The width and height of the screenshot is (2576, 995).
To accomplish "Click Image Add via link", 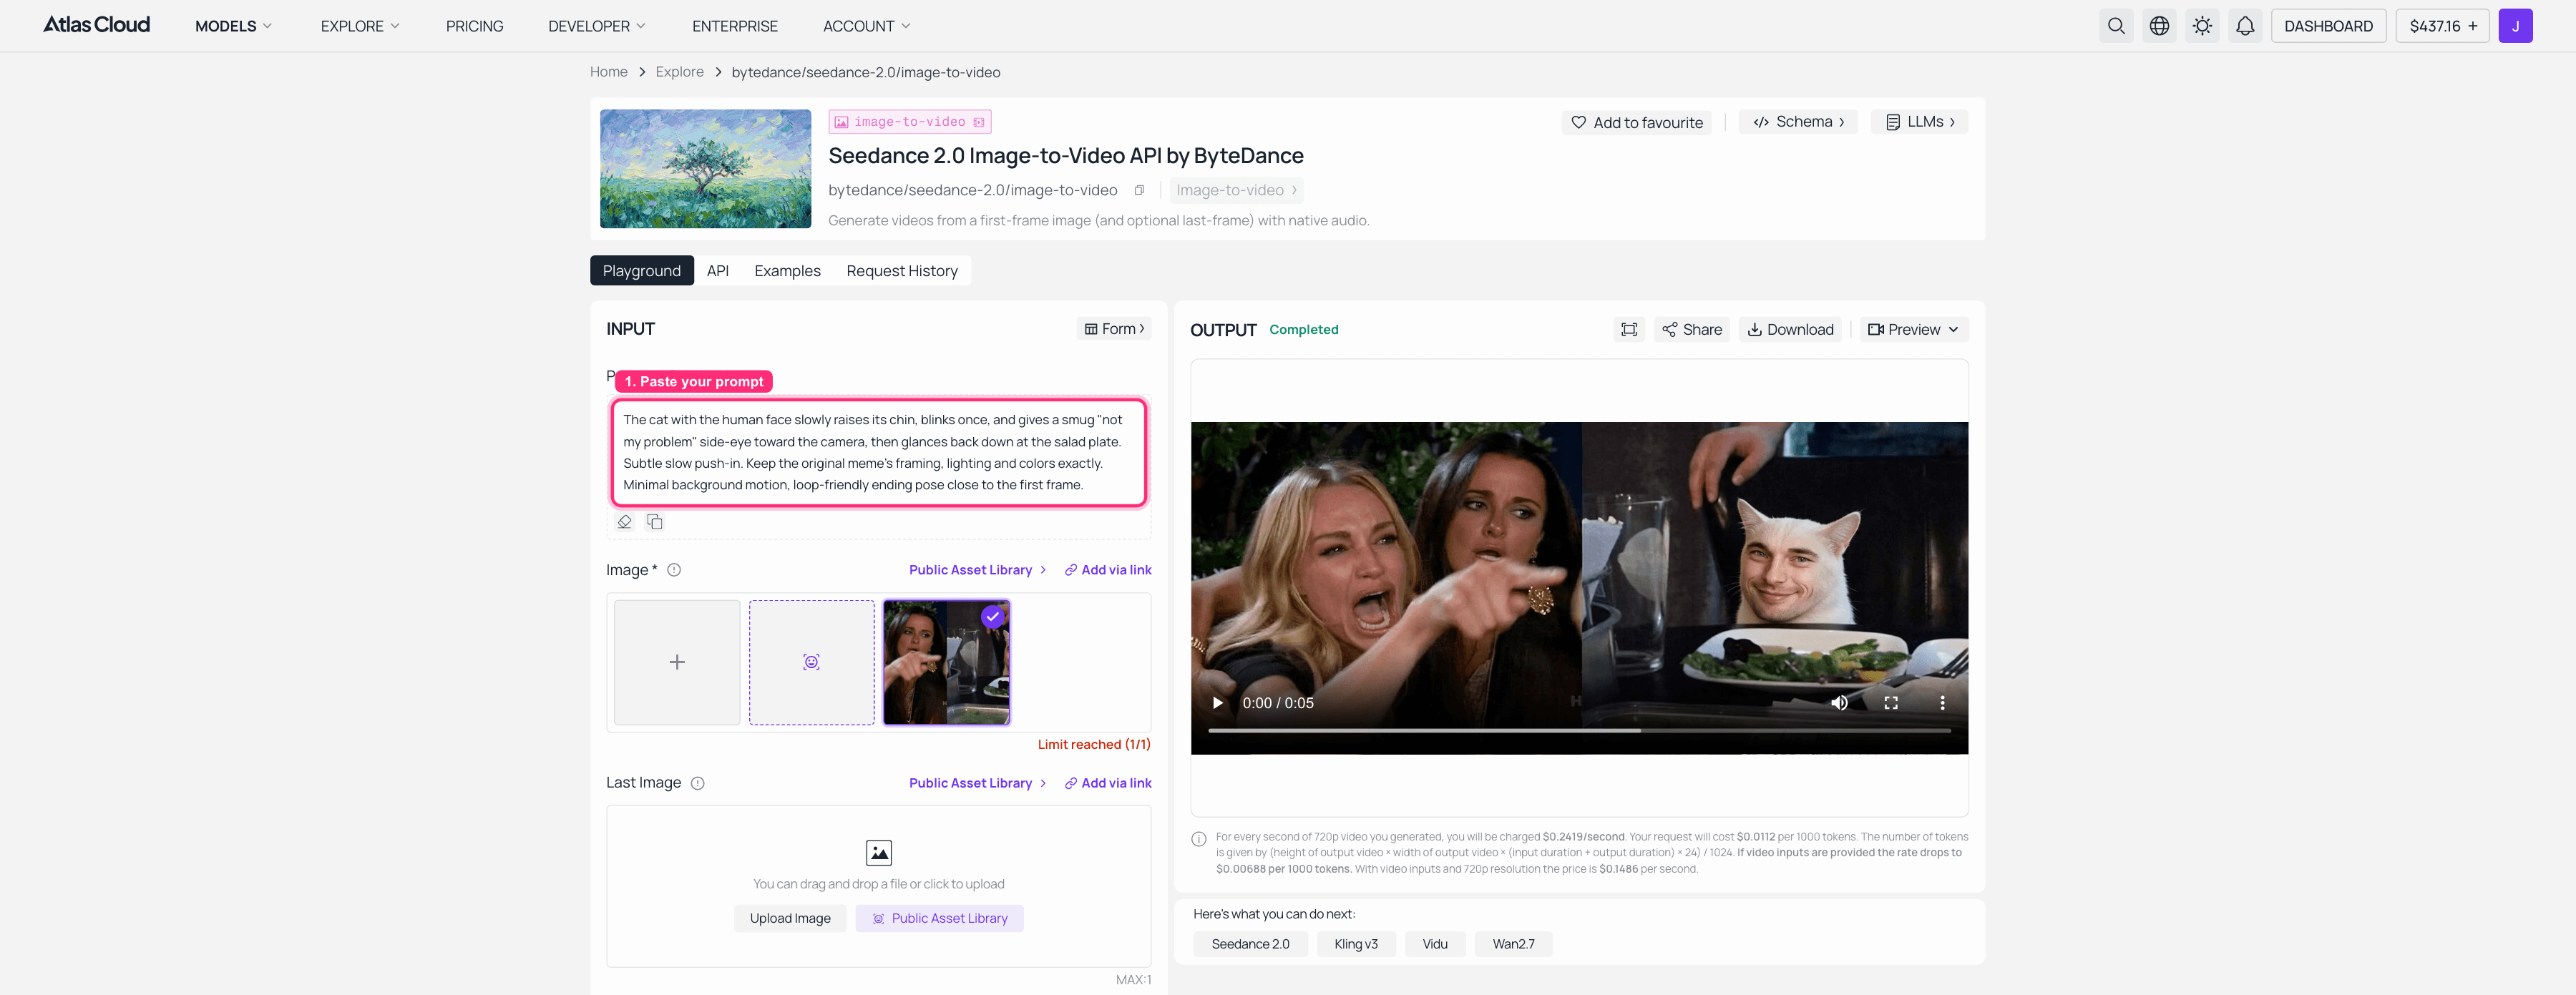I will (x=1108, y=570).
